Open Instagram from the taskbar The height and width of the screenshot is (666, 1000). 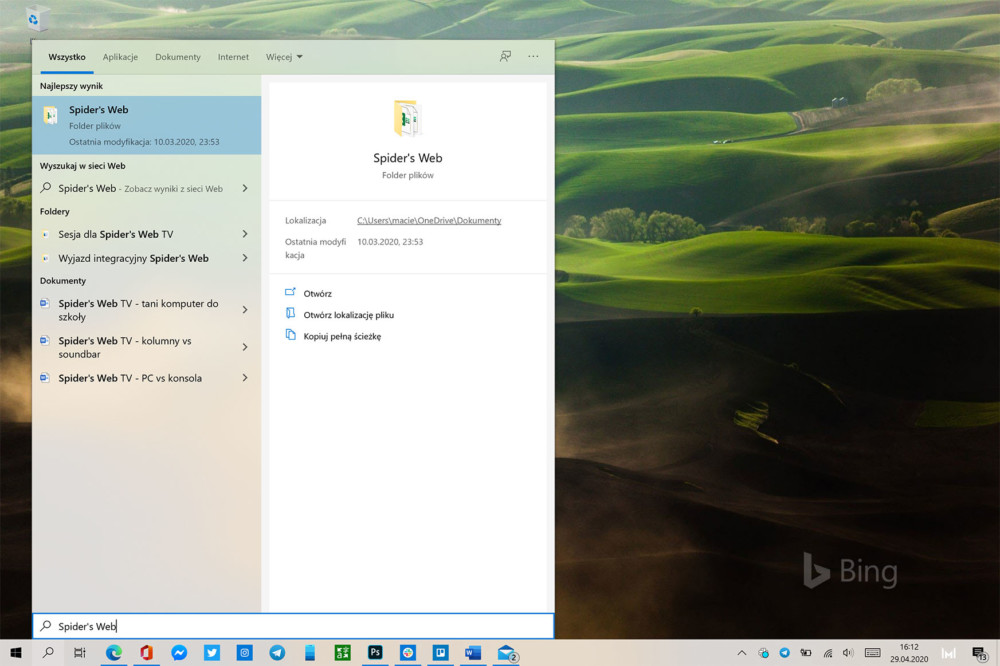244,653
